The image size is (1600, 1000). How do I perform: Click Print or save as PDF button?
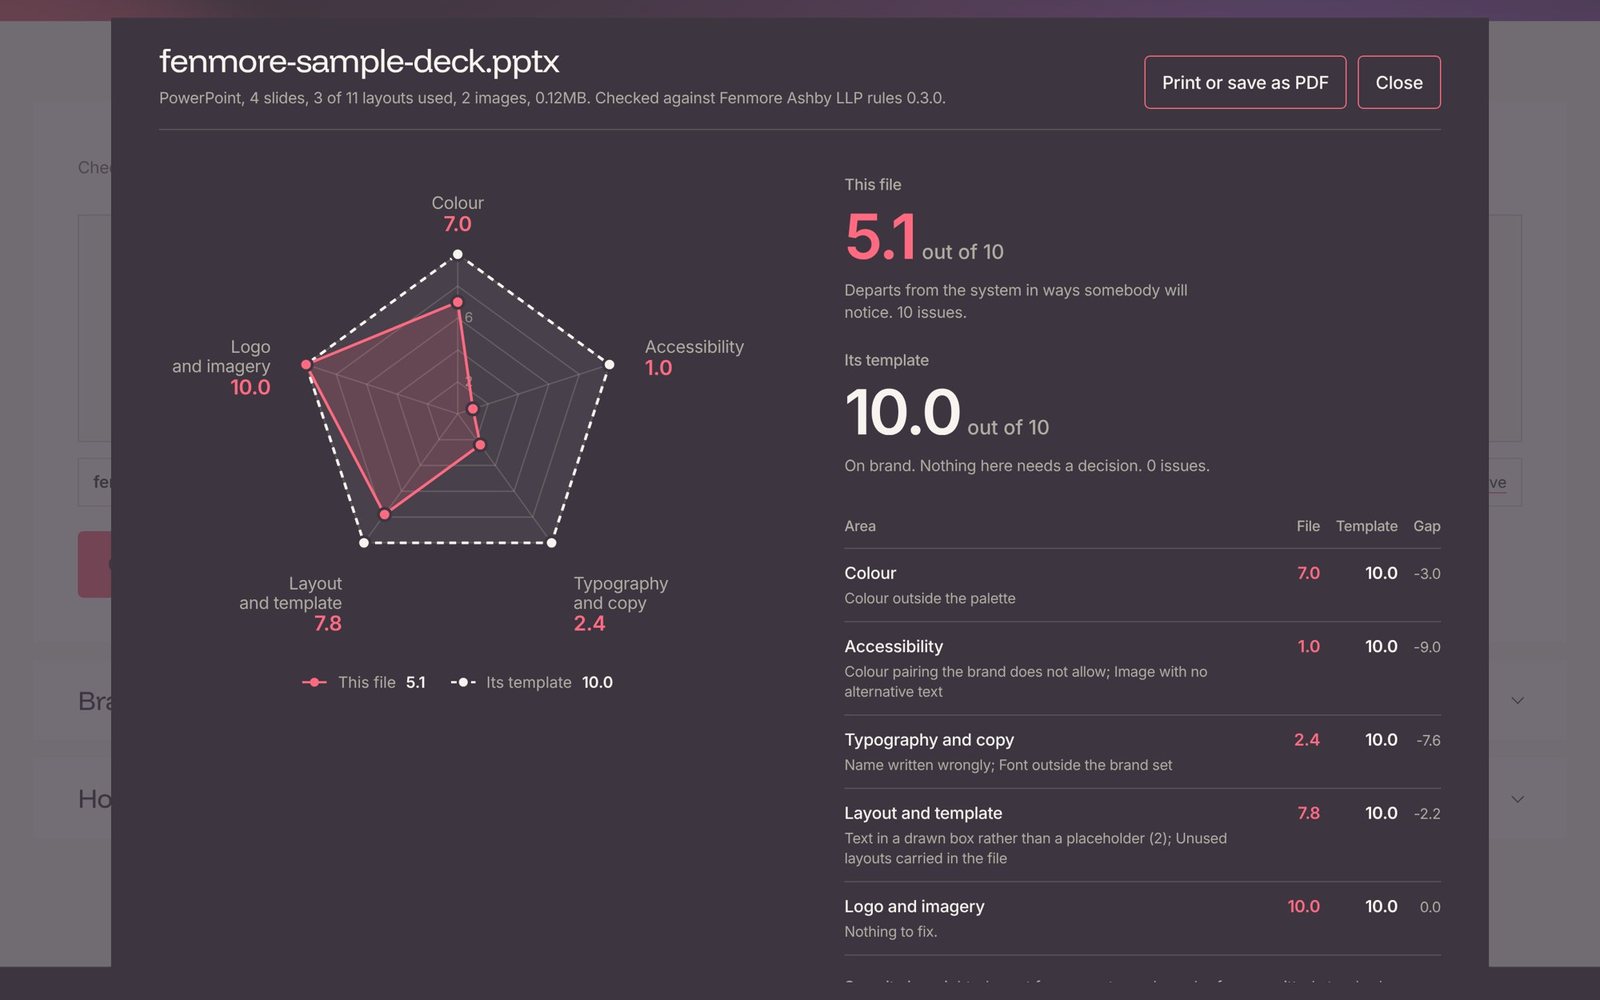click(x=1245, y=82)
